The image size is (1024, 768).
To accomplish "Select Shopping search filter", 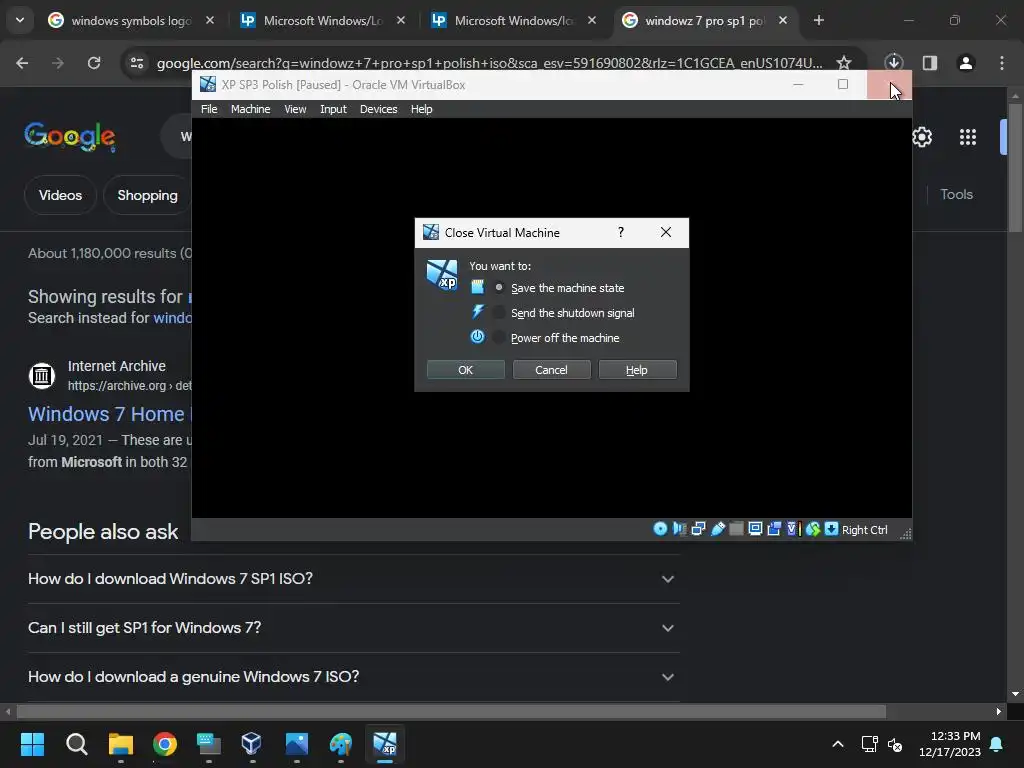I will tap(147, 195).
